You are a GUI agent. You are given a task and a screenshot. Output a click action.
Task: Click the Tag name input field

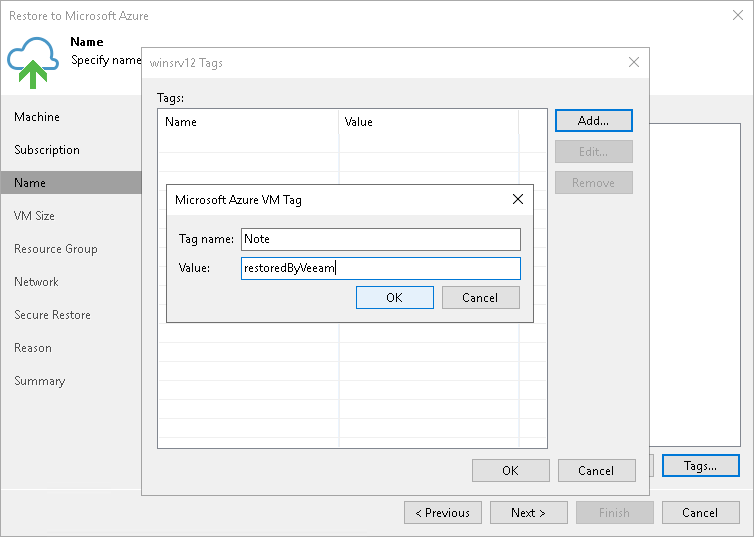coord(380,239)
